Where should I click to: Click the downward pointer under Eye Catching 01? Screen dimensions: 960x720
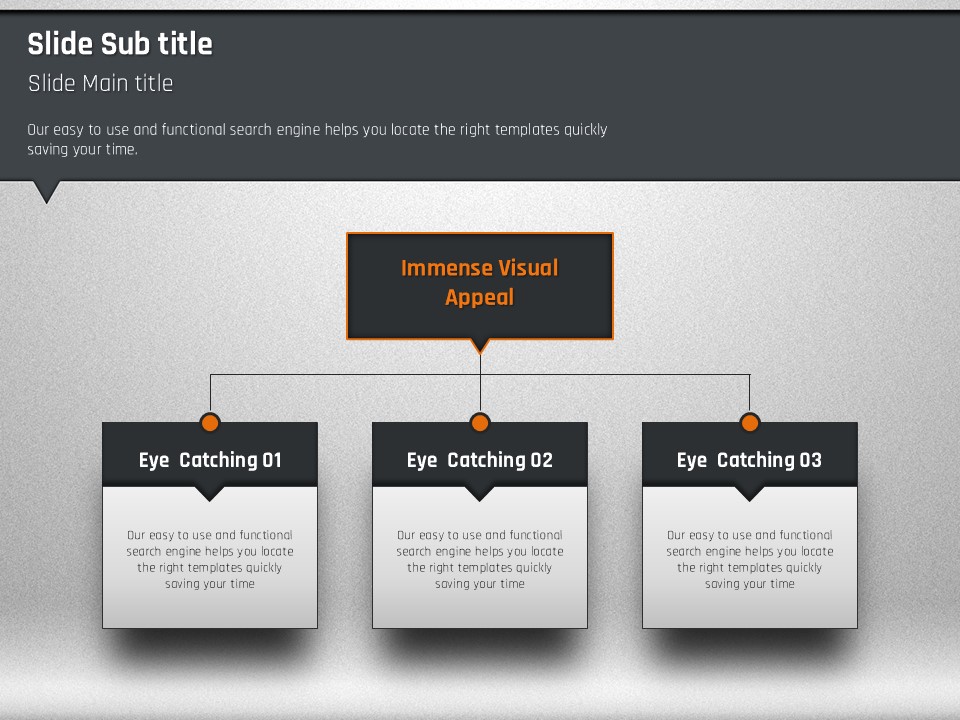pos(209,493)
